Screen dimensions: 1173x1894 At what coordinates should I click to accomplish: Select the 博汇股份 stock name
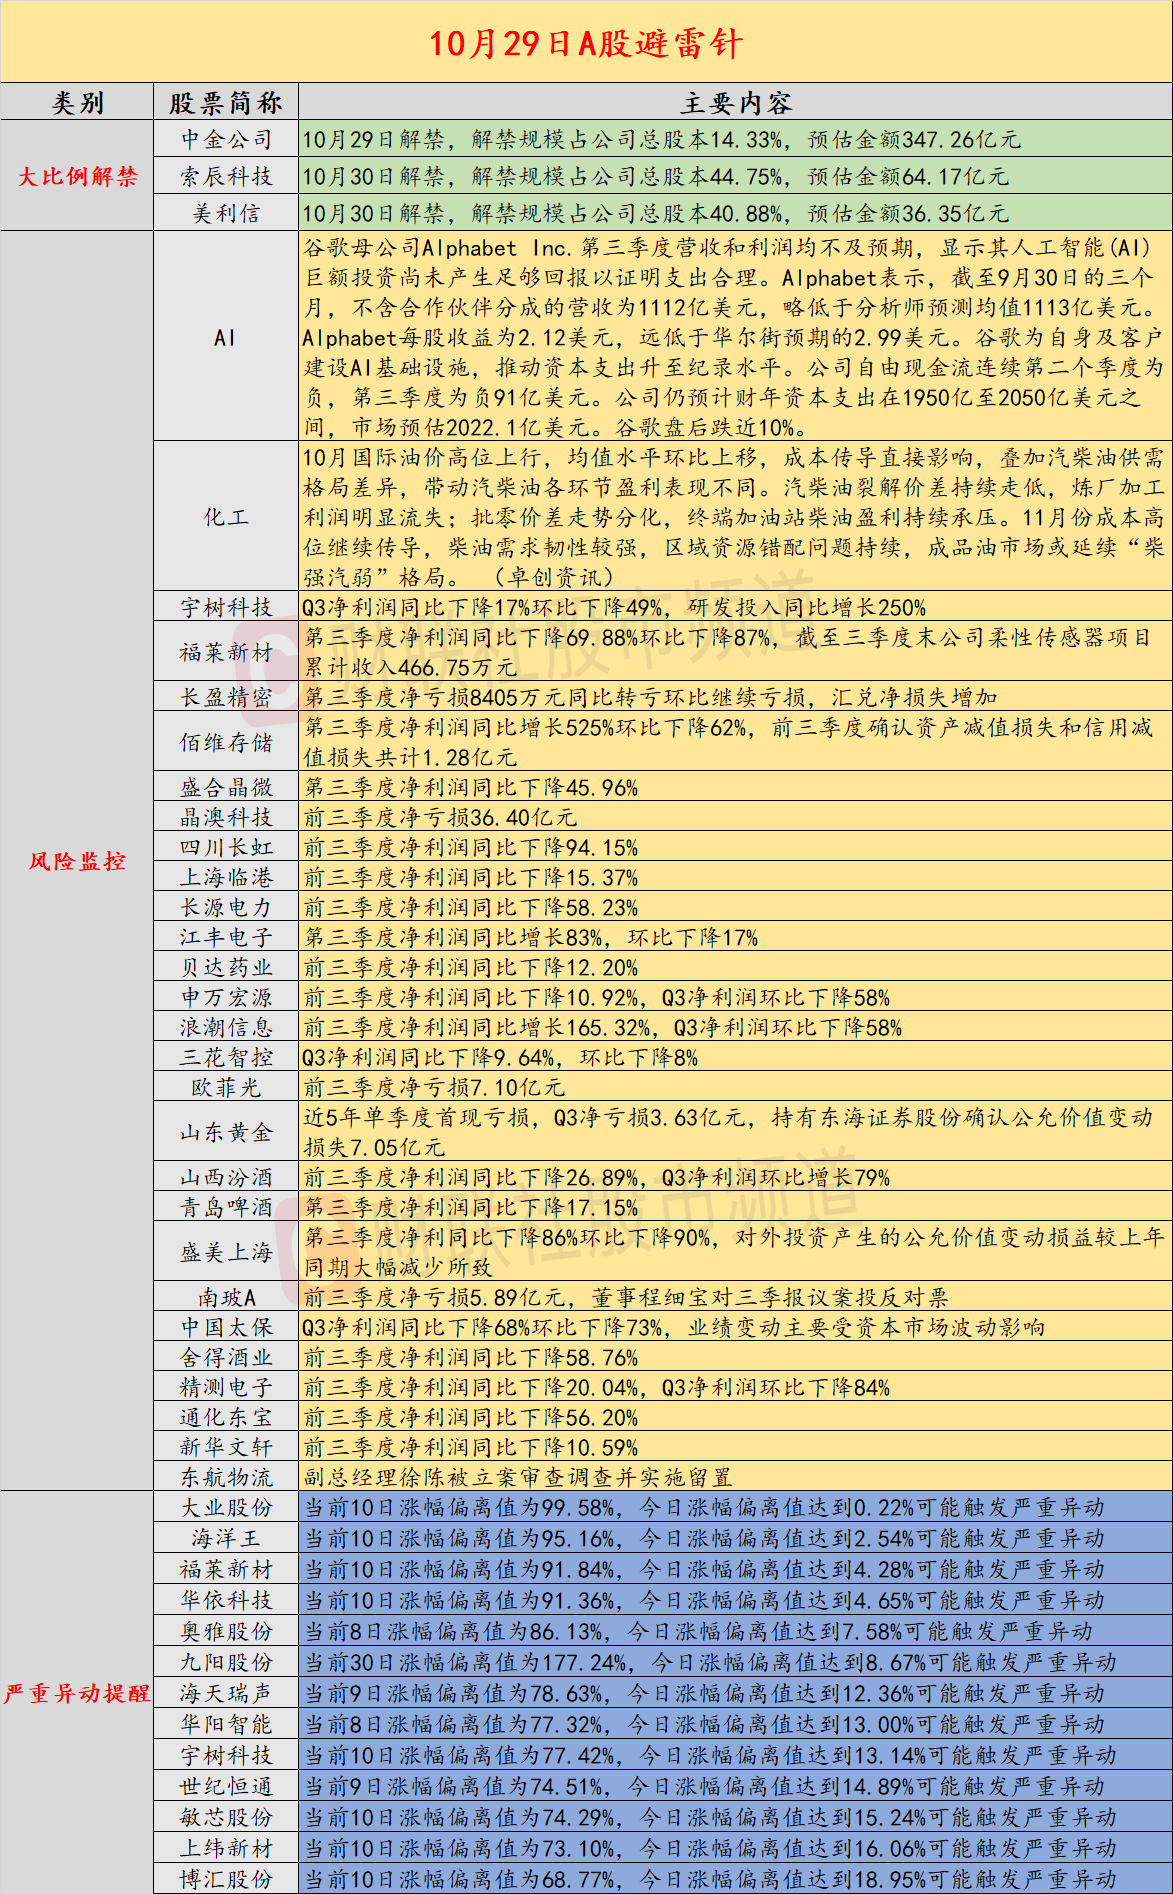(x=226, y=1879)
